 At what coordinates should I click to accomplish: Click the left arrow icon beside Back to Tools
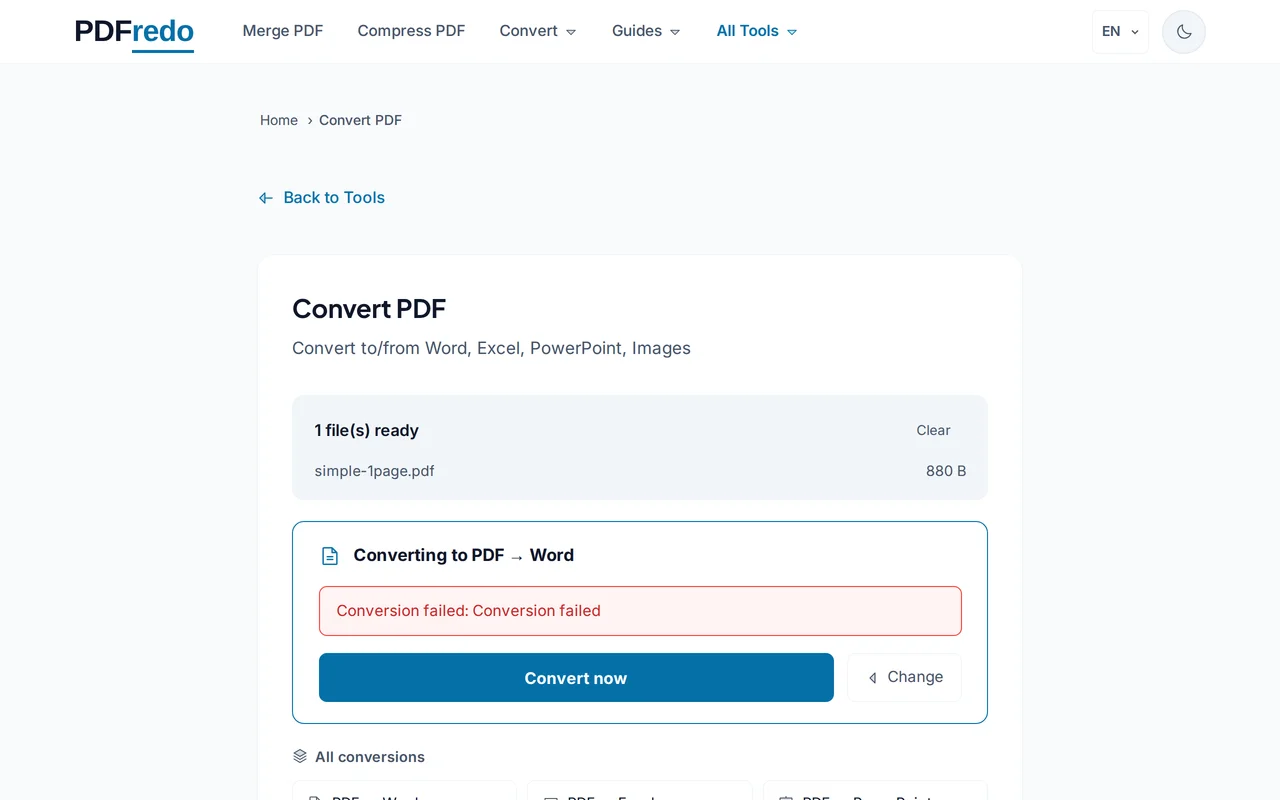(x=265, y=197)
